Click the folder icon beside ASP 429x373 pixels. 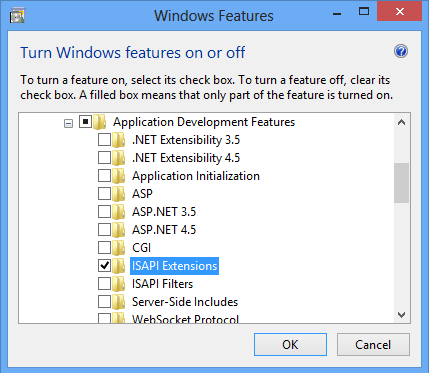click(x=118, y=194)
